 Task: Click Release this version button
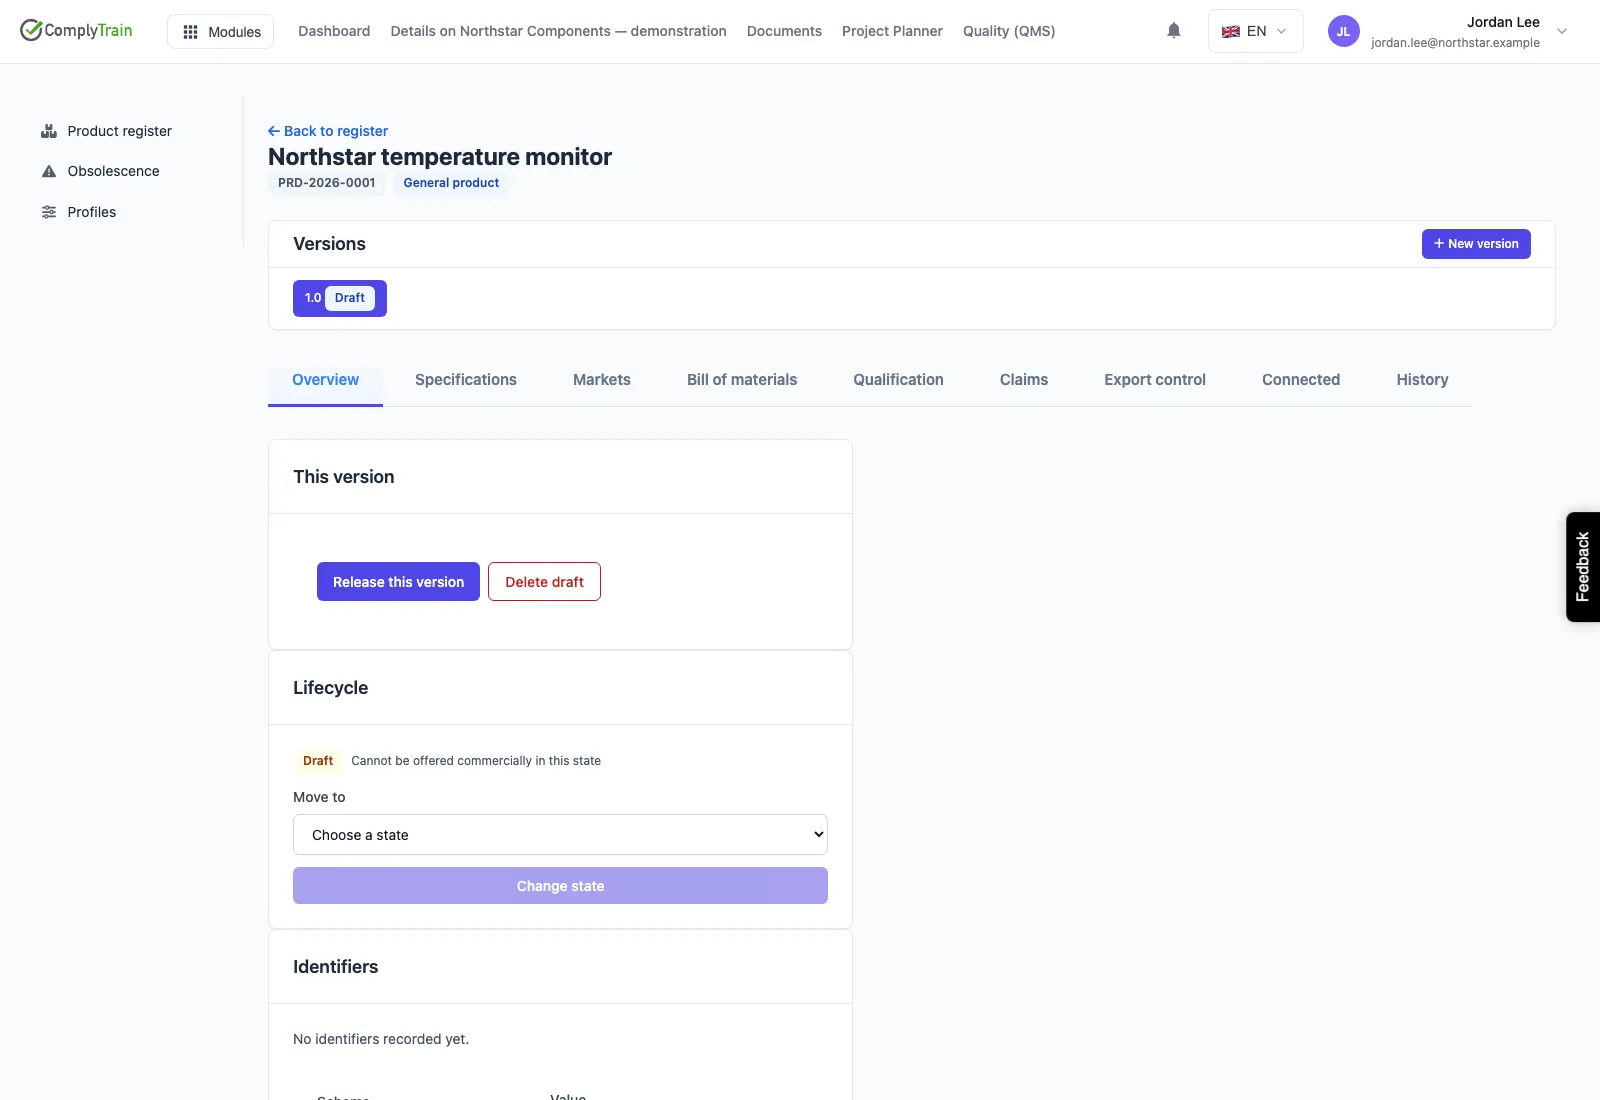pyautogui.click(x=398, y=582)
